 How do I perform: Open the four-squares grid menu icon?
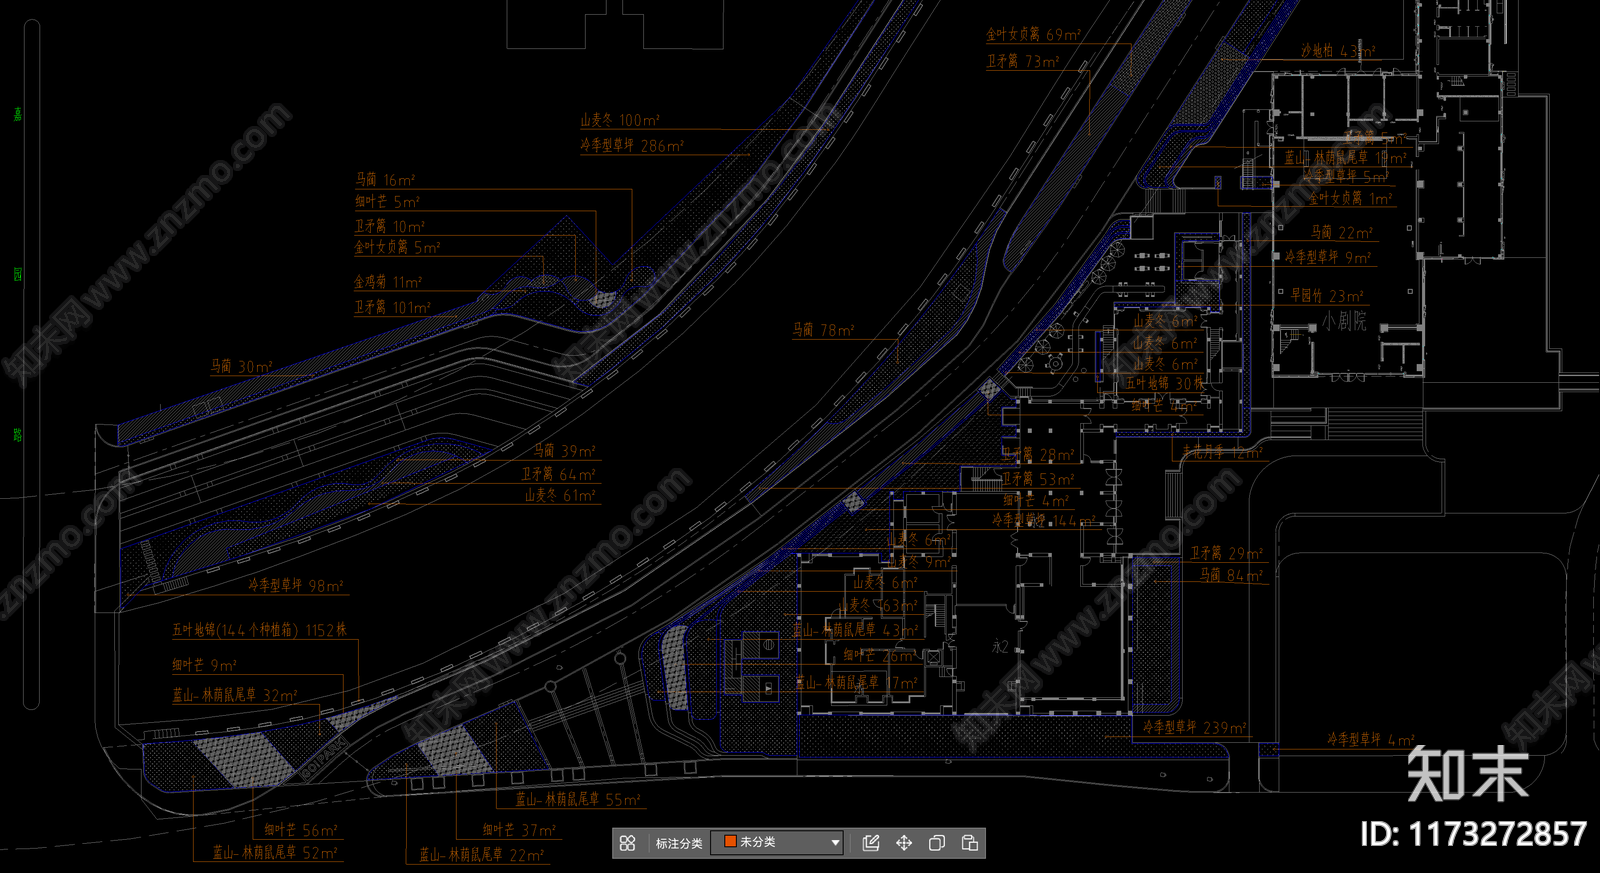pos(627,843)
